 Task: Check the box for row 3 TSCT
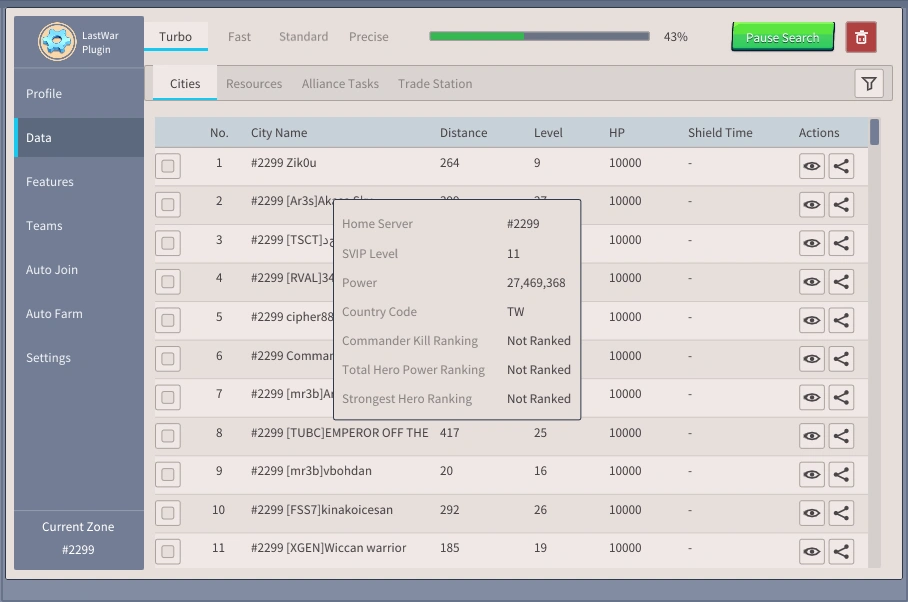(x=168, y=243)
